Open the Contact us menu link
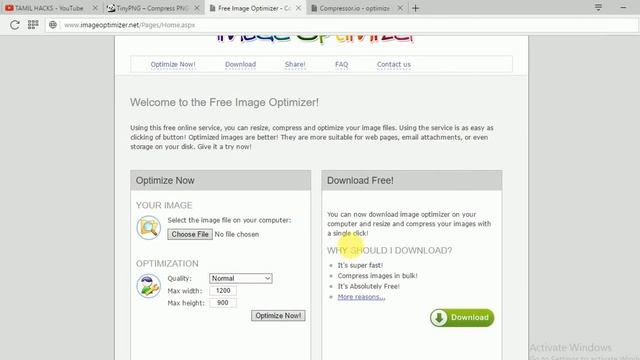640x360 pixels. 394,64
